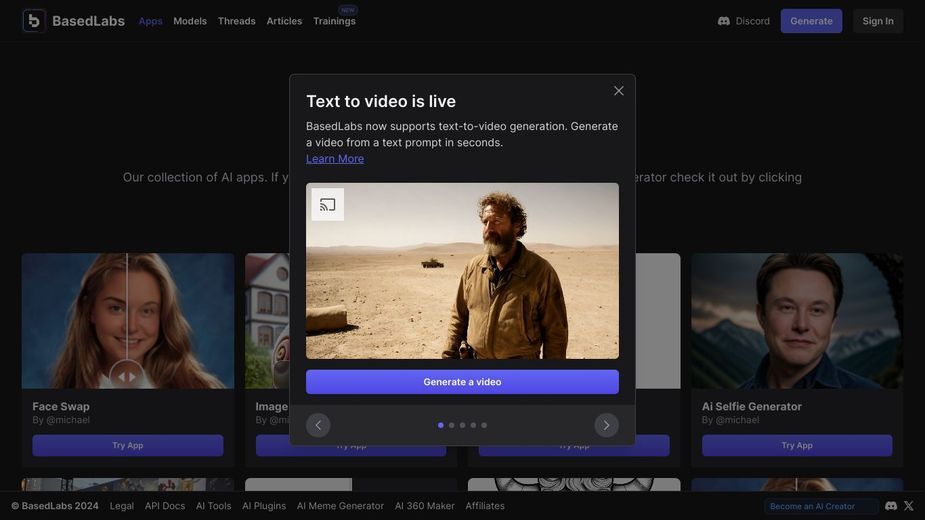This screenshot has height=520, width=925.
Task: Advance to next announcement slide
Action: tap(606, 425)
